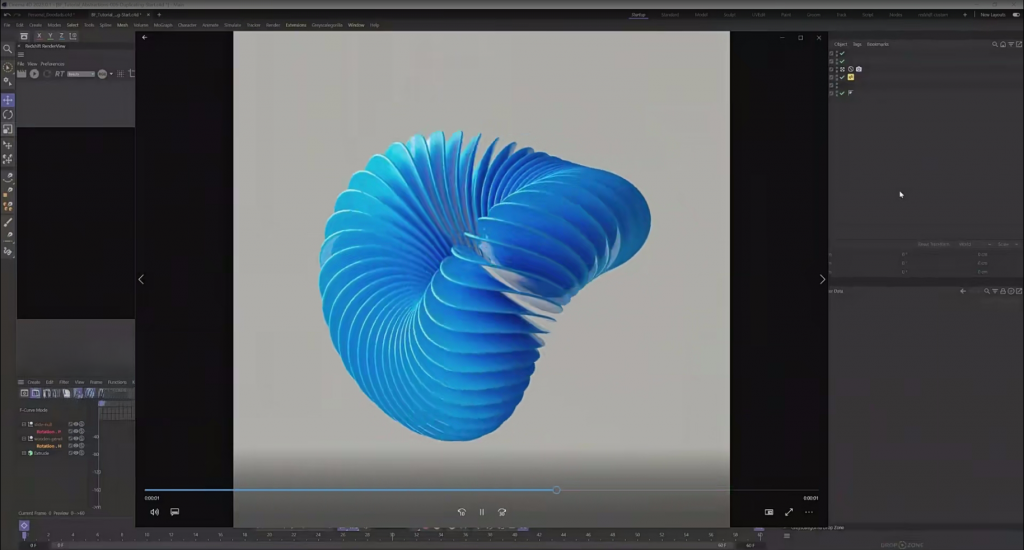Screen dimensions: 1024x550
Task: Open the Object menu in Object Manager
Action: 840,44
